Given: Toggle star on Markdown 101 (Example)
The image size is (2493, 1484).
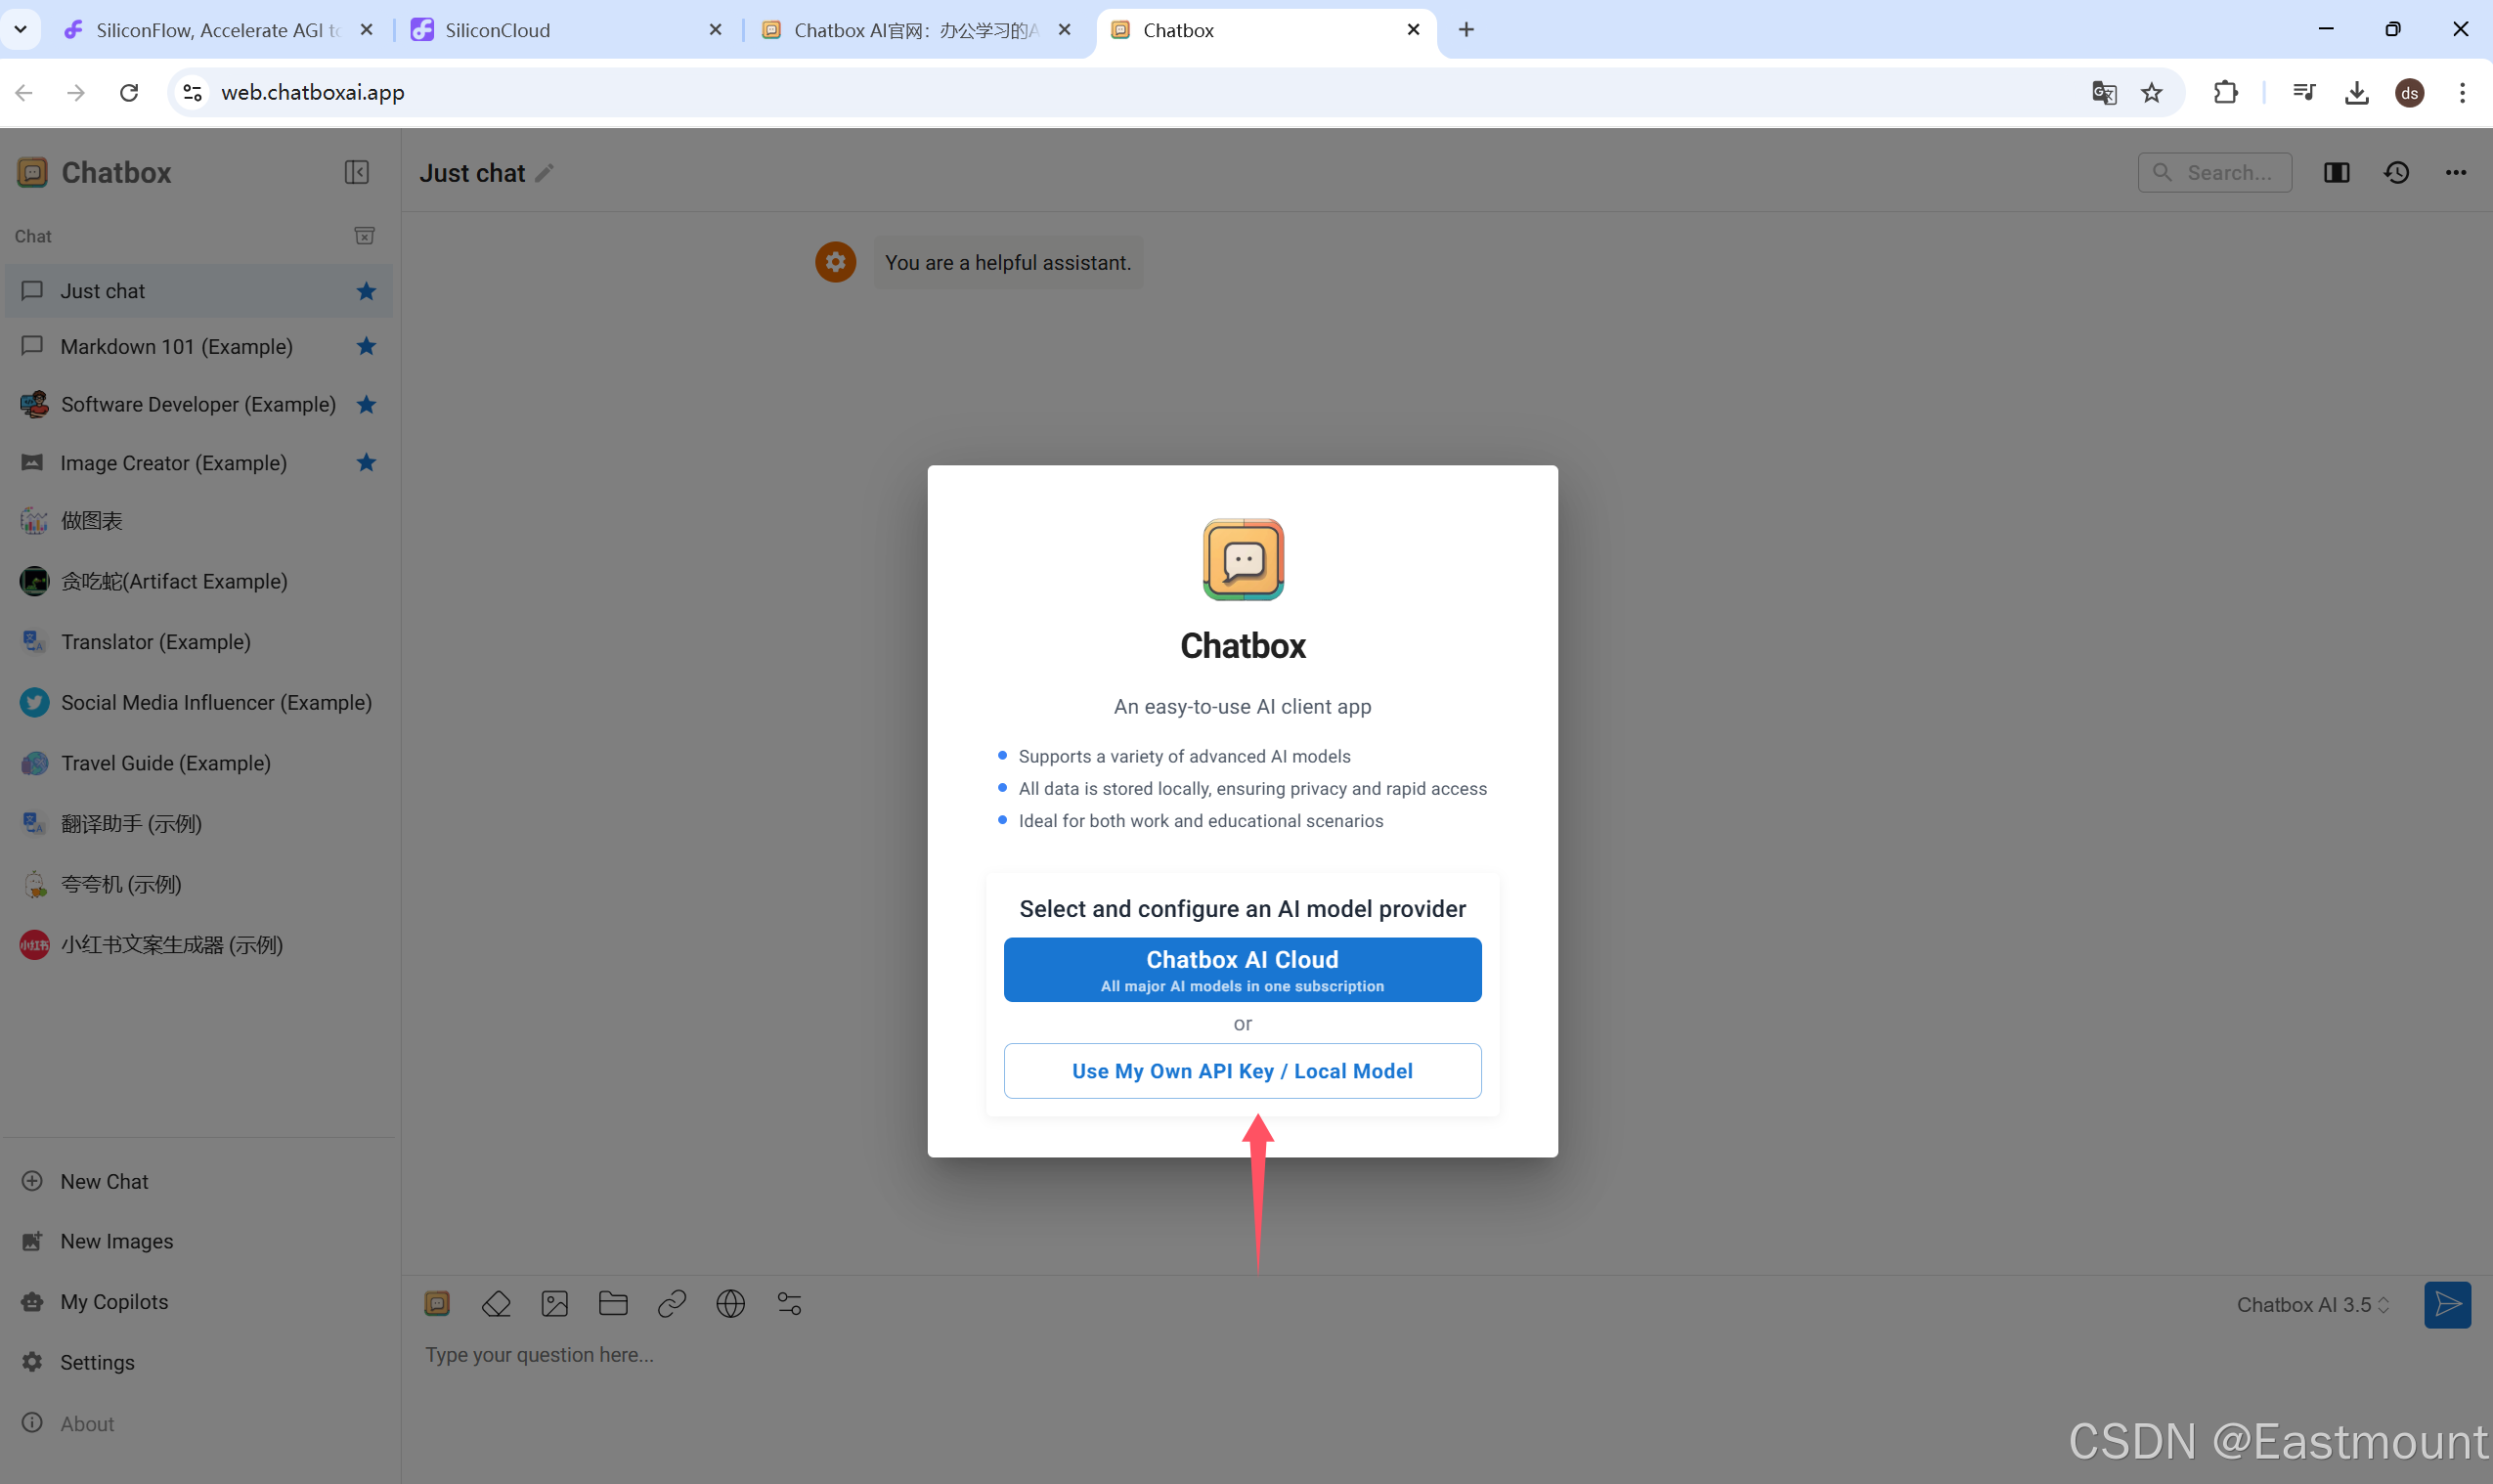Looking at the screenshot, I should (366, 346).
